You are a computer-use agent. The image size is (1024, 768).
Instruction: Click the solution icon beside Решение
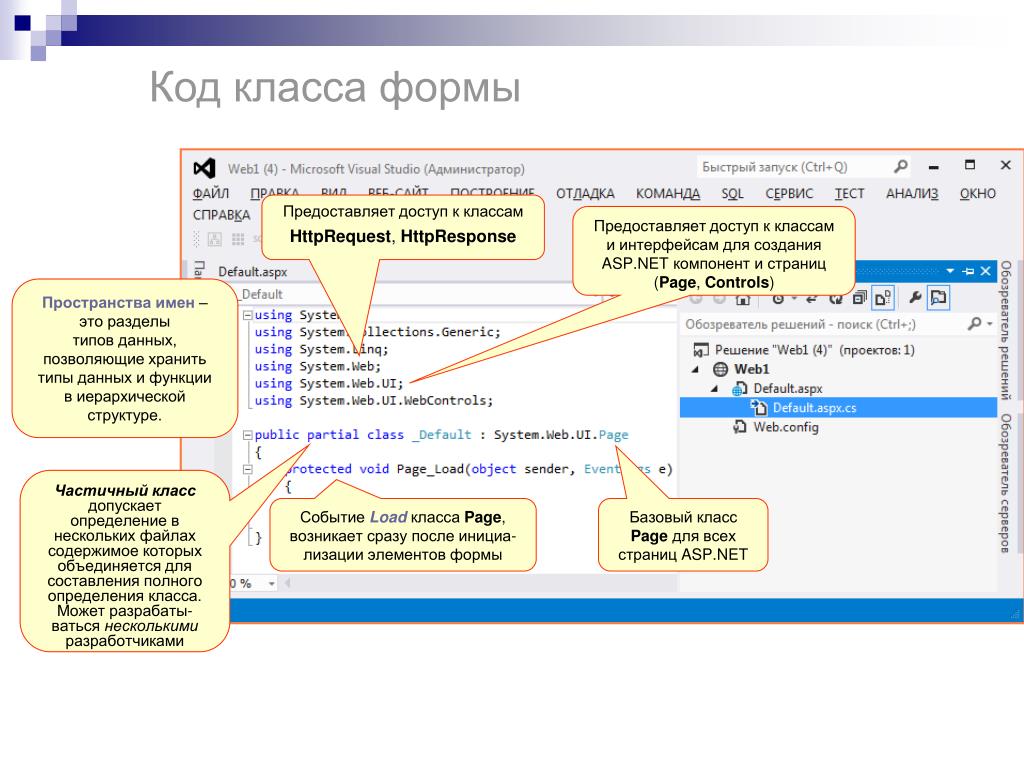701,350
